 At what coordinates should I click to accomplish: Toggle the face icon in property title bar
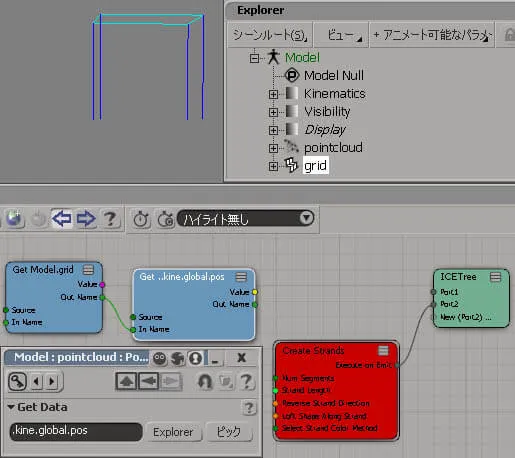159,358
